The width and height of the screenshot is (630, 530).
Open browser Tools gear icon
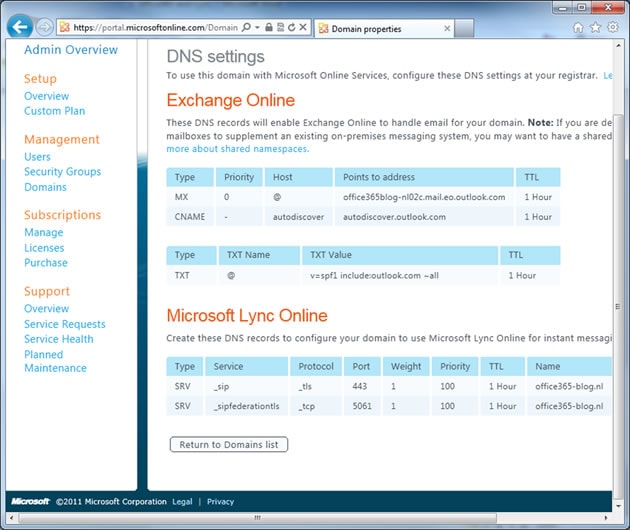click(x=612, y=27)
